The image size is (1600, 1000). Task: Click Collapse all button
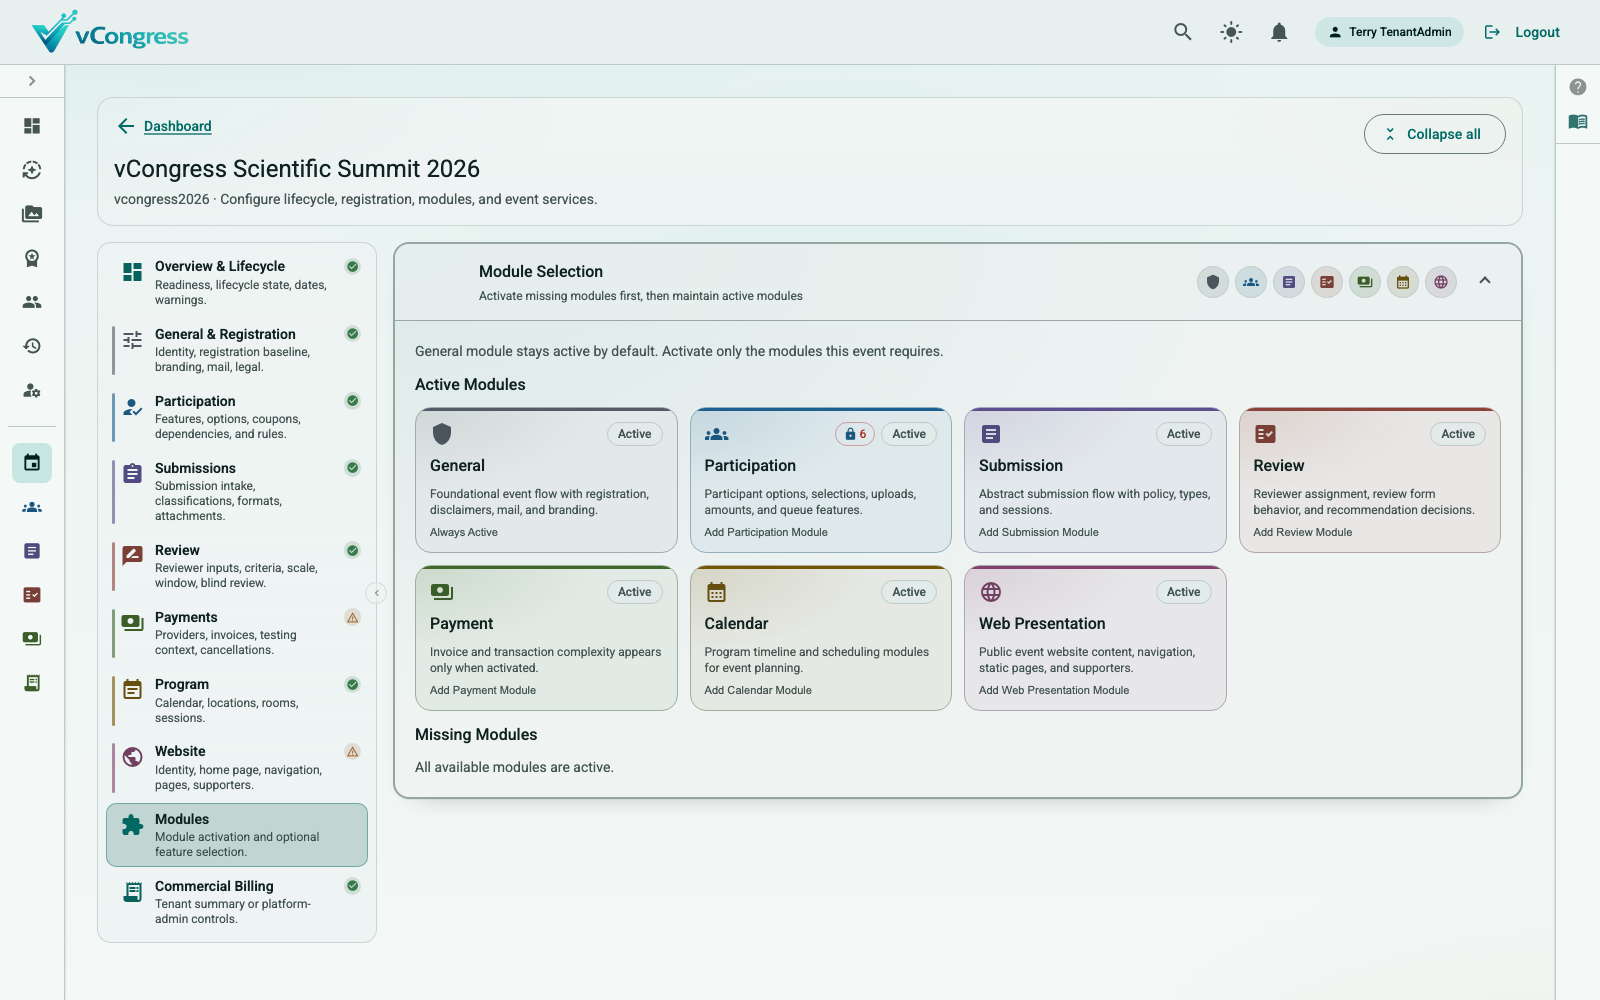[1434, 134]
